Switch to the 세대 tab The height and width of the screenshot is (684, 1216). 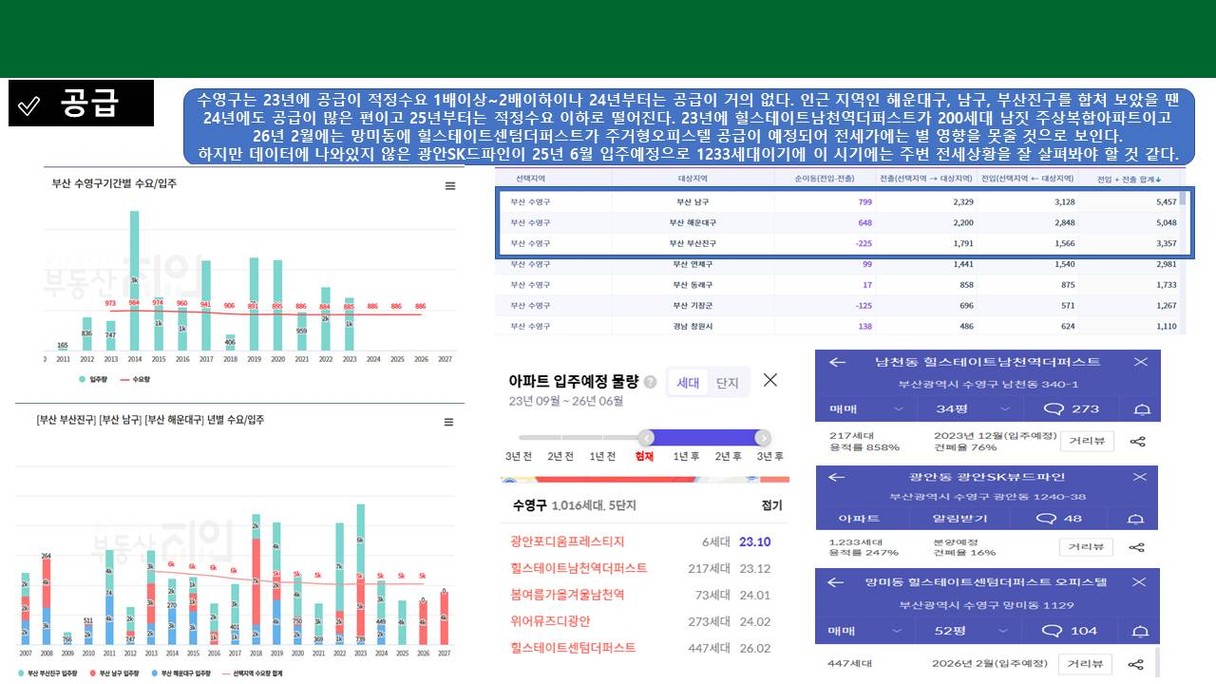pos(688,383)
